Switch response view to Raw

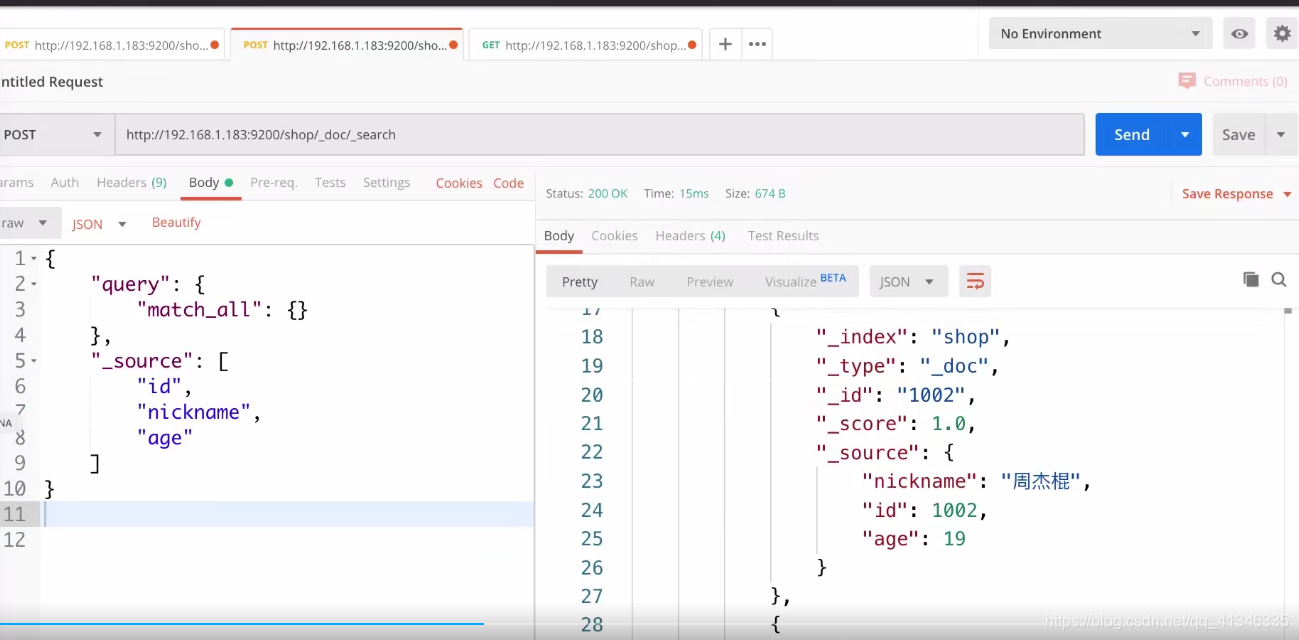coord(642,282)
